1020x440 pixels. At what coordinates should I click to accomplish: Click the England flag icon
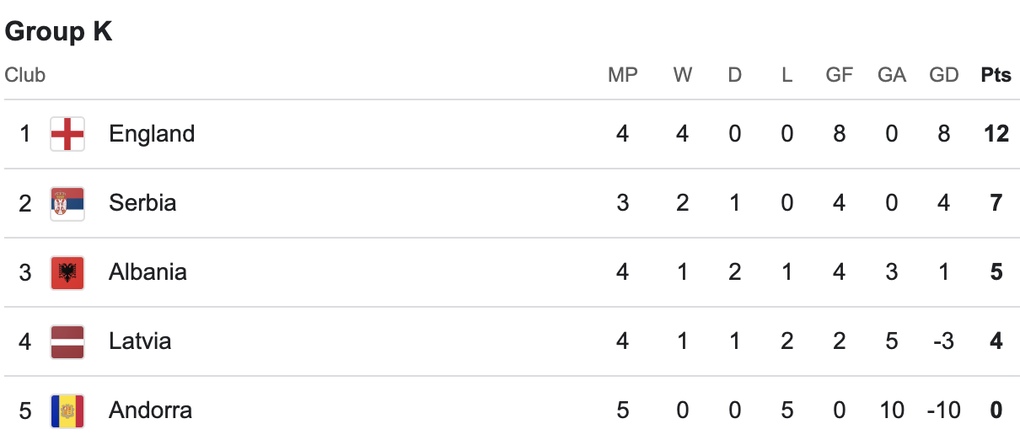(x=68, y=134)
